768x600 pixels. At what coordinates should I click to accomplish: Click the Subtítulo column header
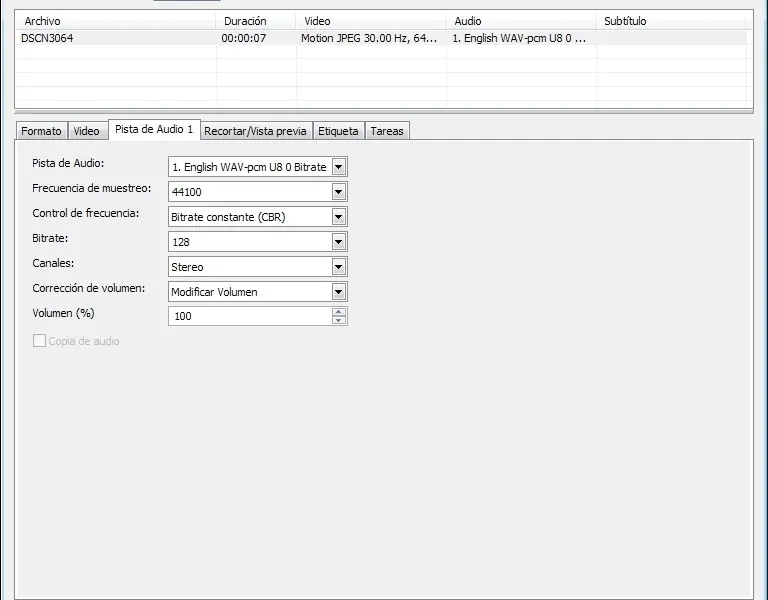(x=671, y=21)
